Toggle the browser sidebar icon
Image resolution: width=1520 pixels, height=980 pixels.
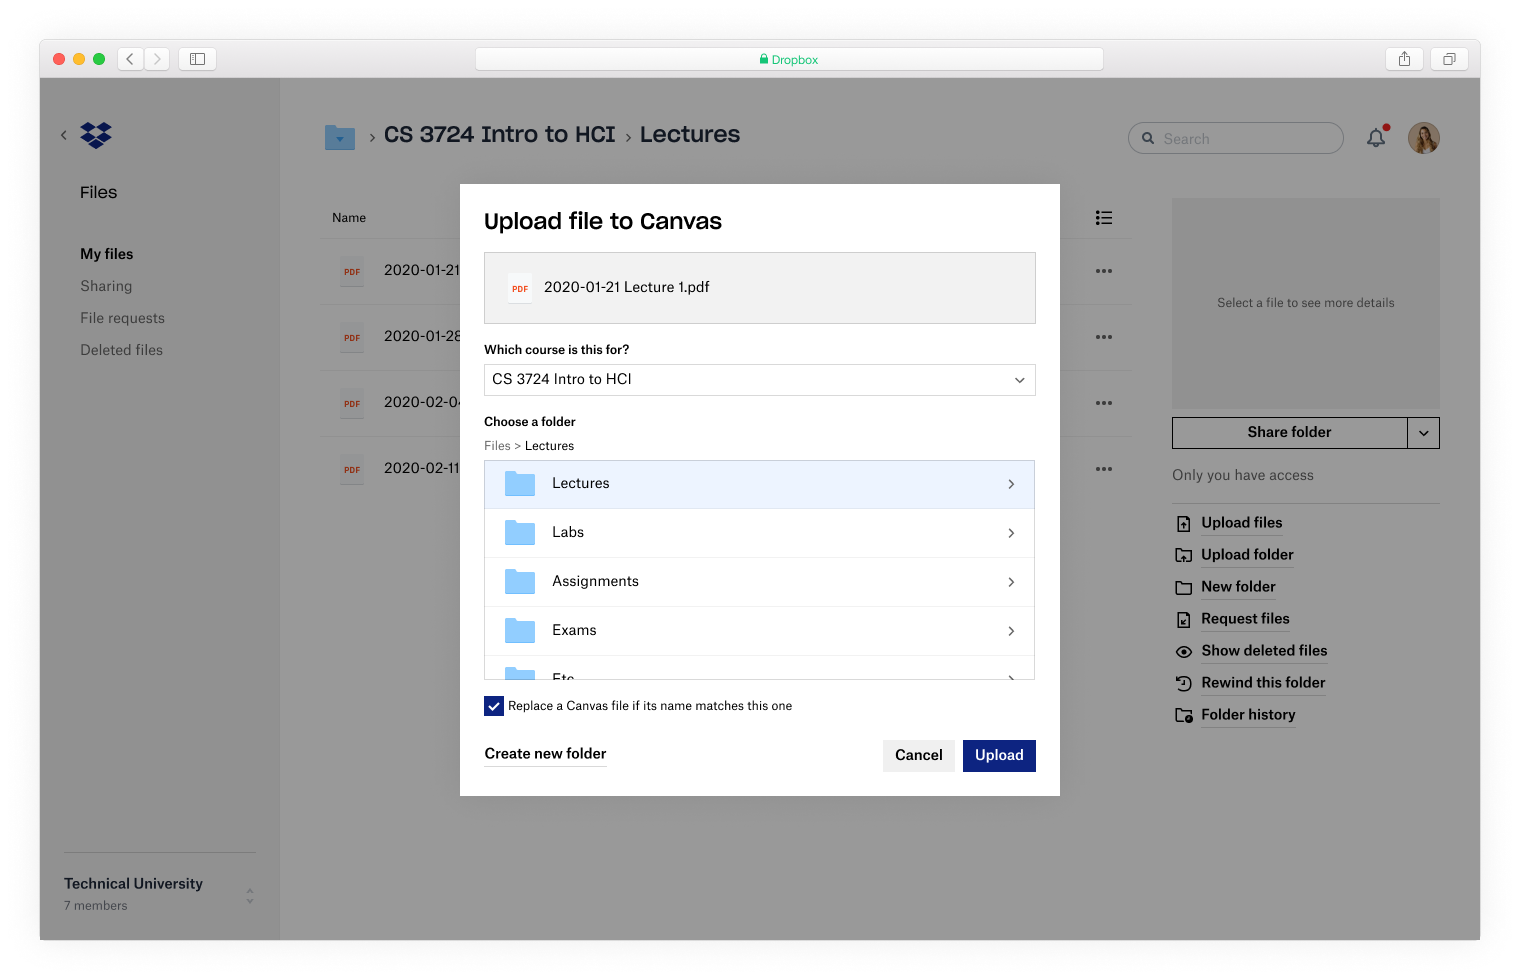tap(197, 59)
